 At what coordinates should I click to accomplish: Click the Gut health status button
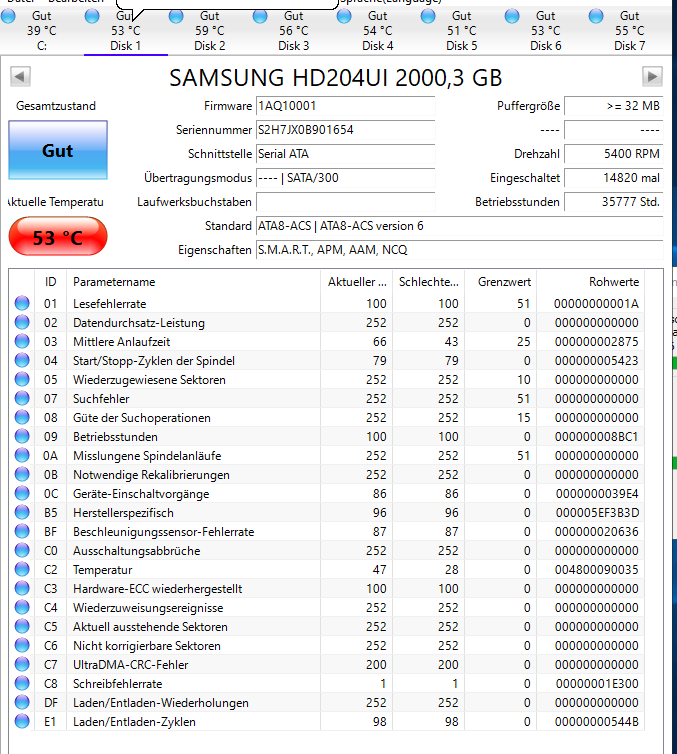(58, 151)
